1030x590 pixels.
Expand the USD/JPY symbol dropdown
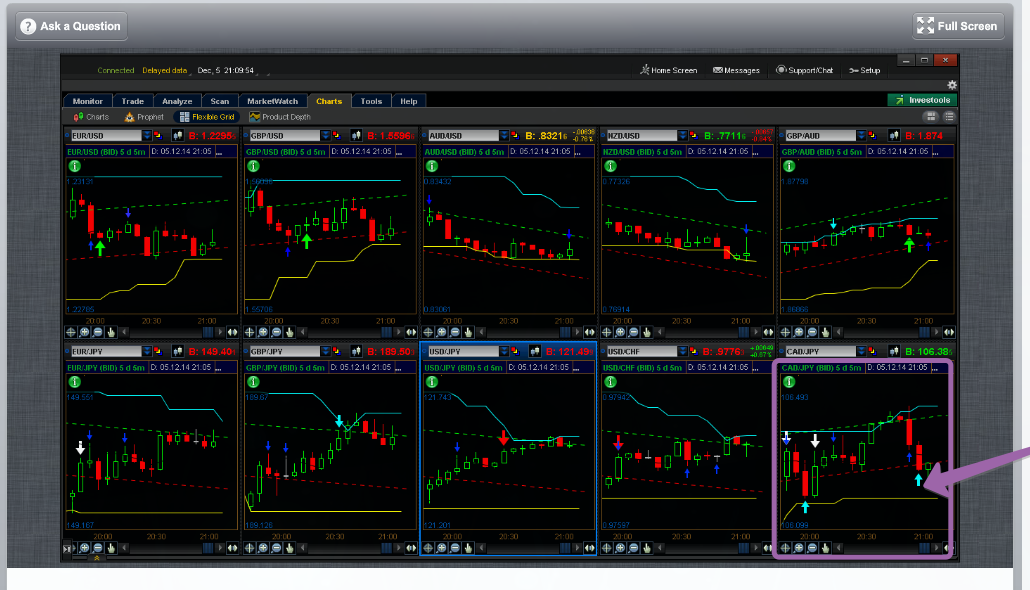[x=503, y=351]
